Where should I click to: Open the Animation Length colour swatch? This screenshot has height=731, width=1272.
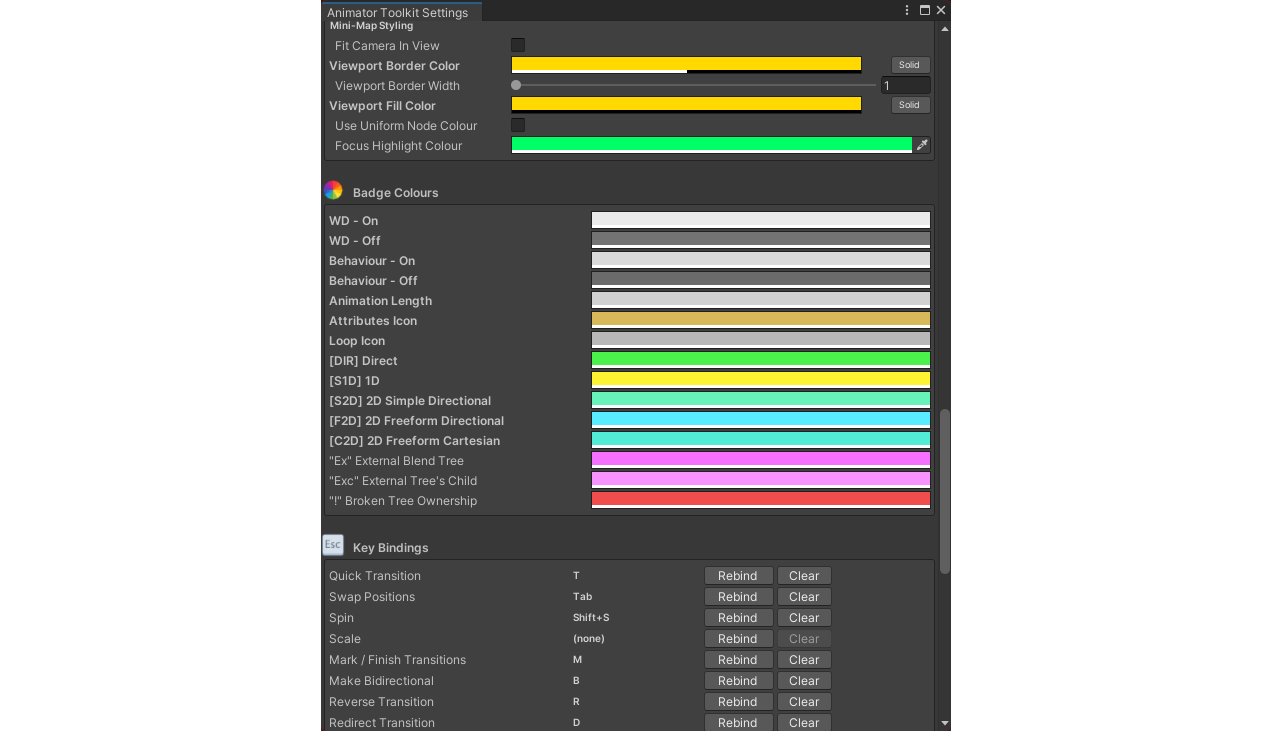(761, 300)
